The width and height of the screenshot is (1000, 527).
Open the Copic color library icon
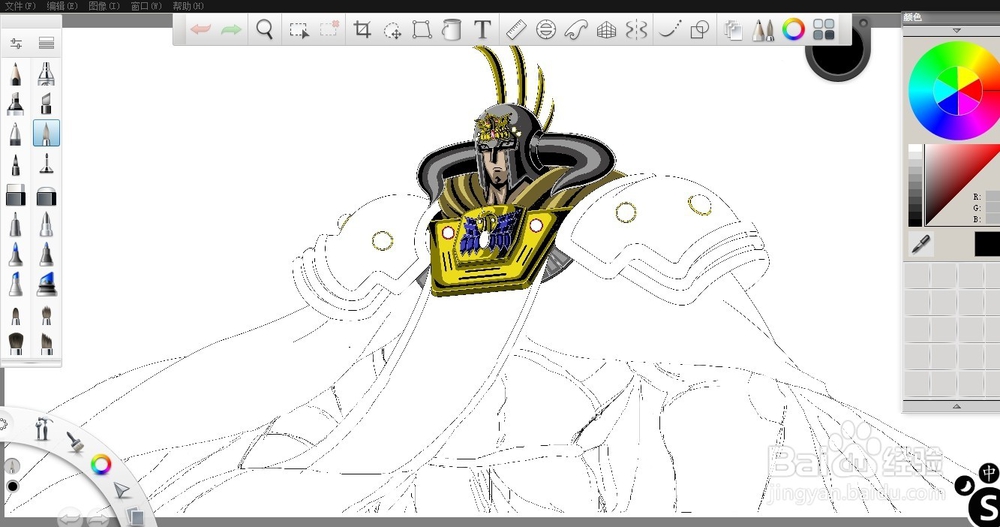(824, 29)
